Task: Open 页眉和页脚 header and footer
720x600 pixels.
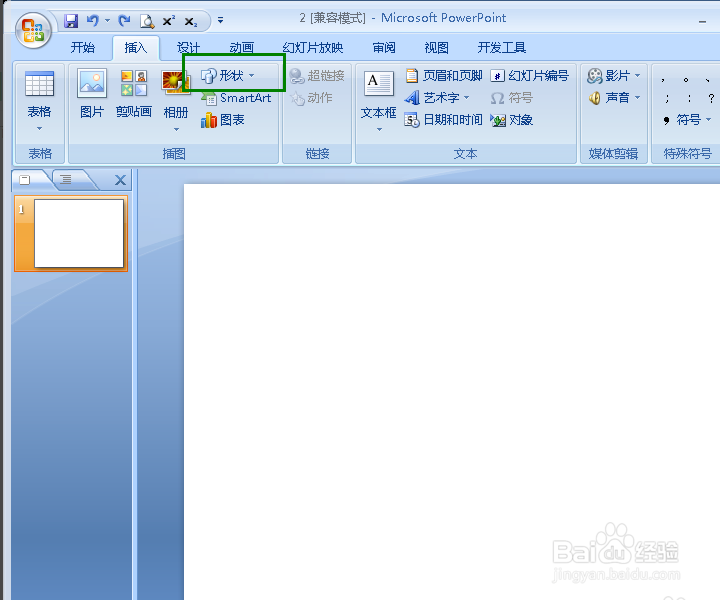Action: tap(444, 75)
